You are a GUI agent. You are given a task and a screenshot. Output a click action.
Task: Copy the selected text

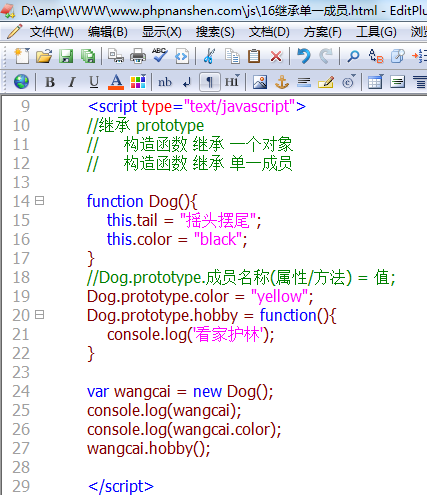pos(232,56)
